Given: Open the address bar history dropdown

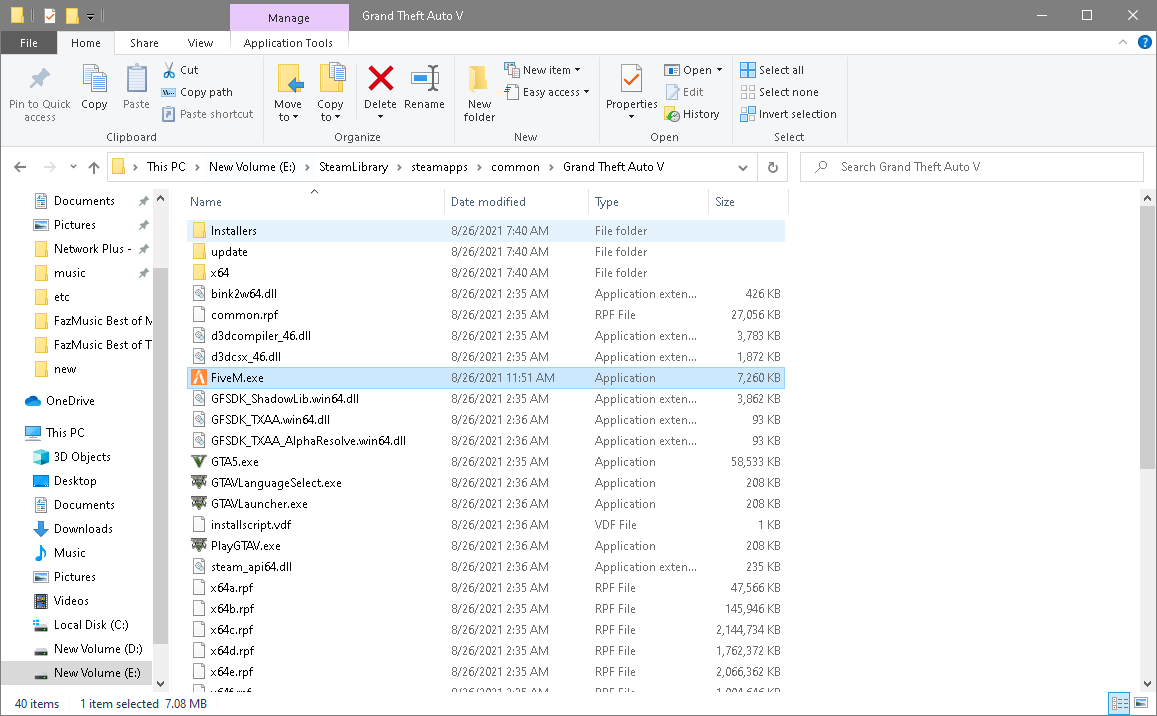Looking at the screenshot, I should click(742, 168).
